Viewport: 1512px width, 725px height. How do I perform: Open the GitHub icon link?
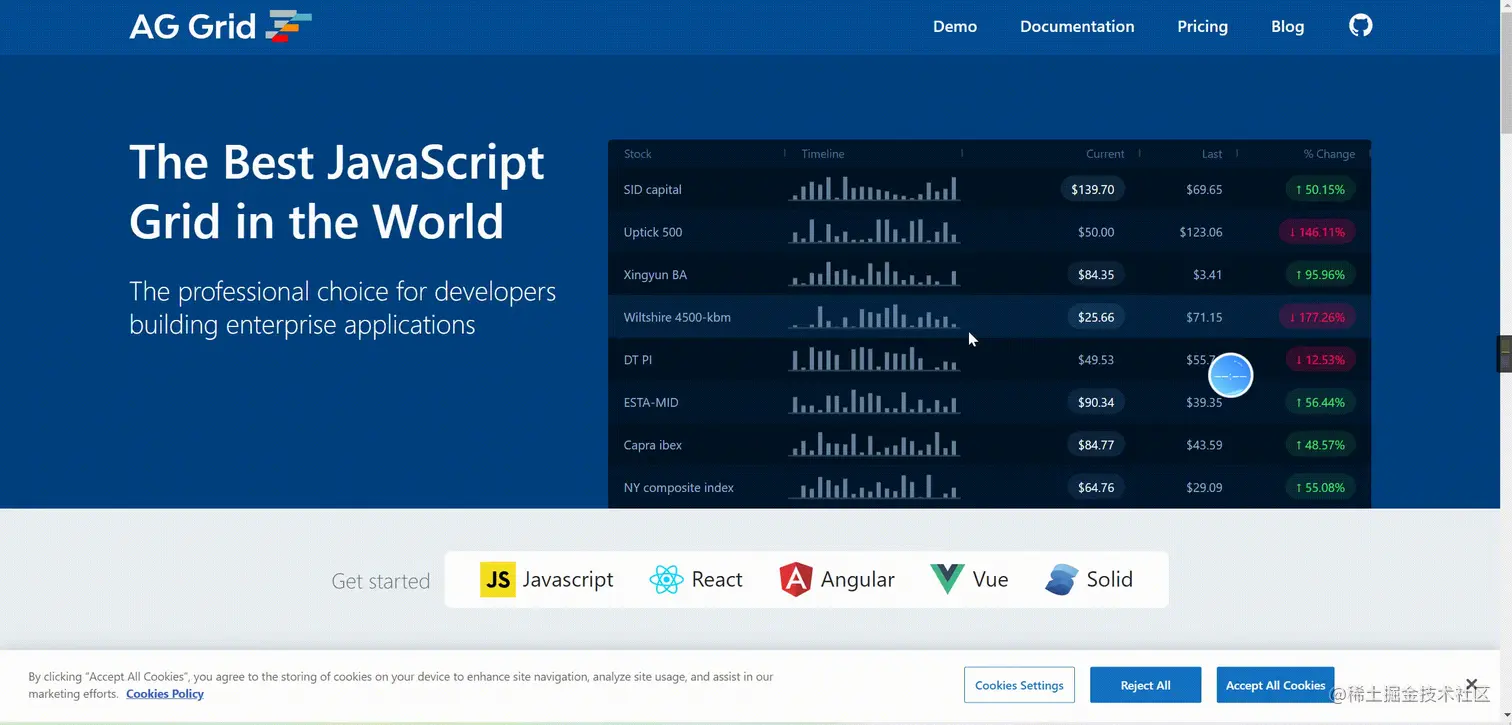point(1360,25)
